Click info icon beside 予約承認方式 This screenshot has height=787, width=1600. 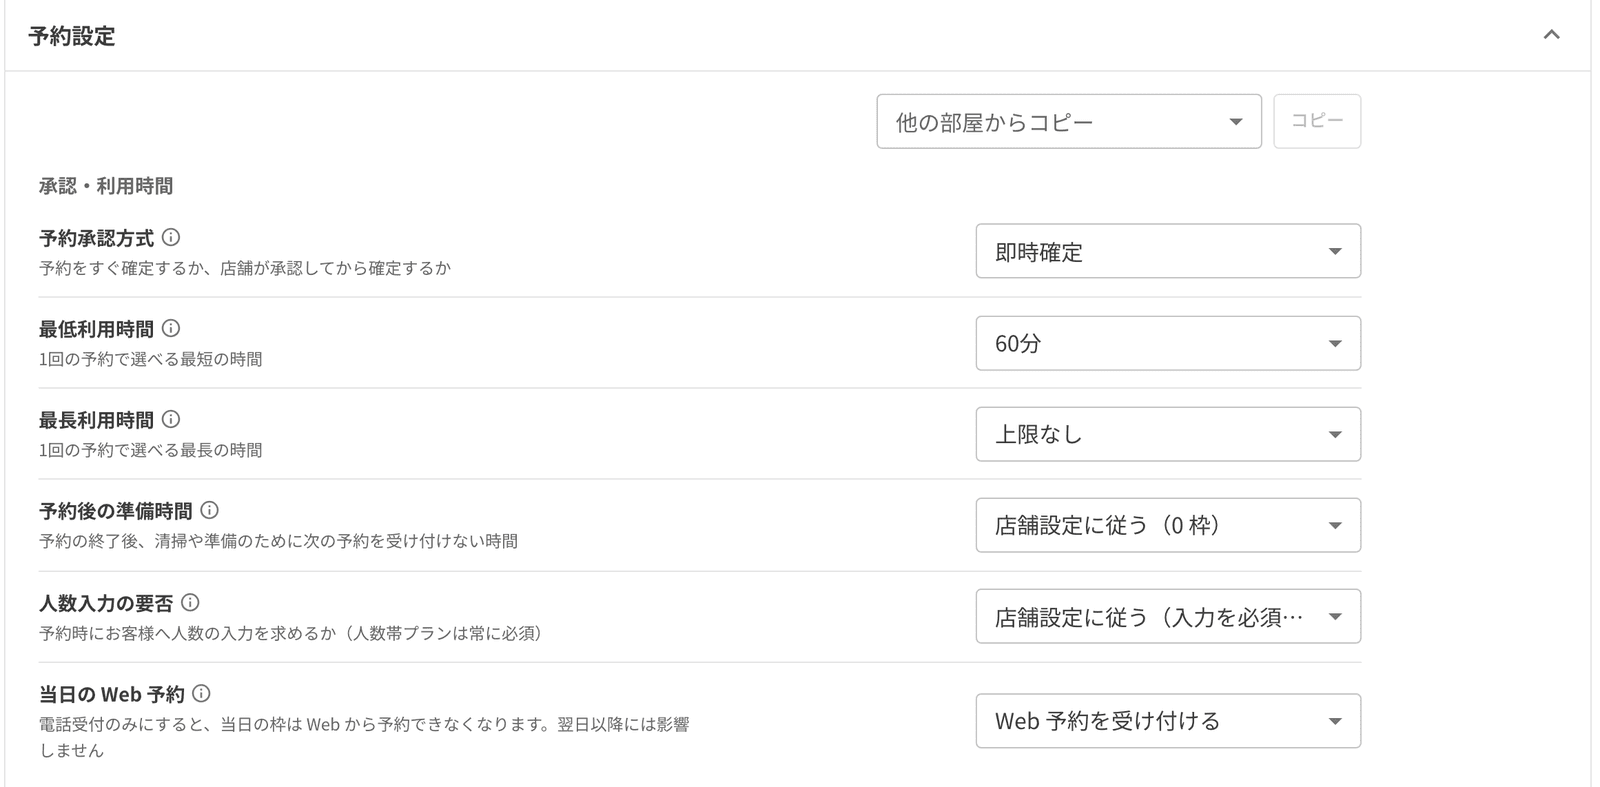tap(171, 238)
